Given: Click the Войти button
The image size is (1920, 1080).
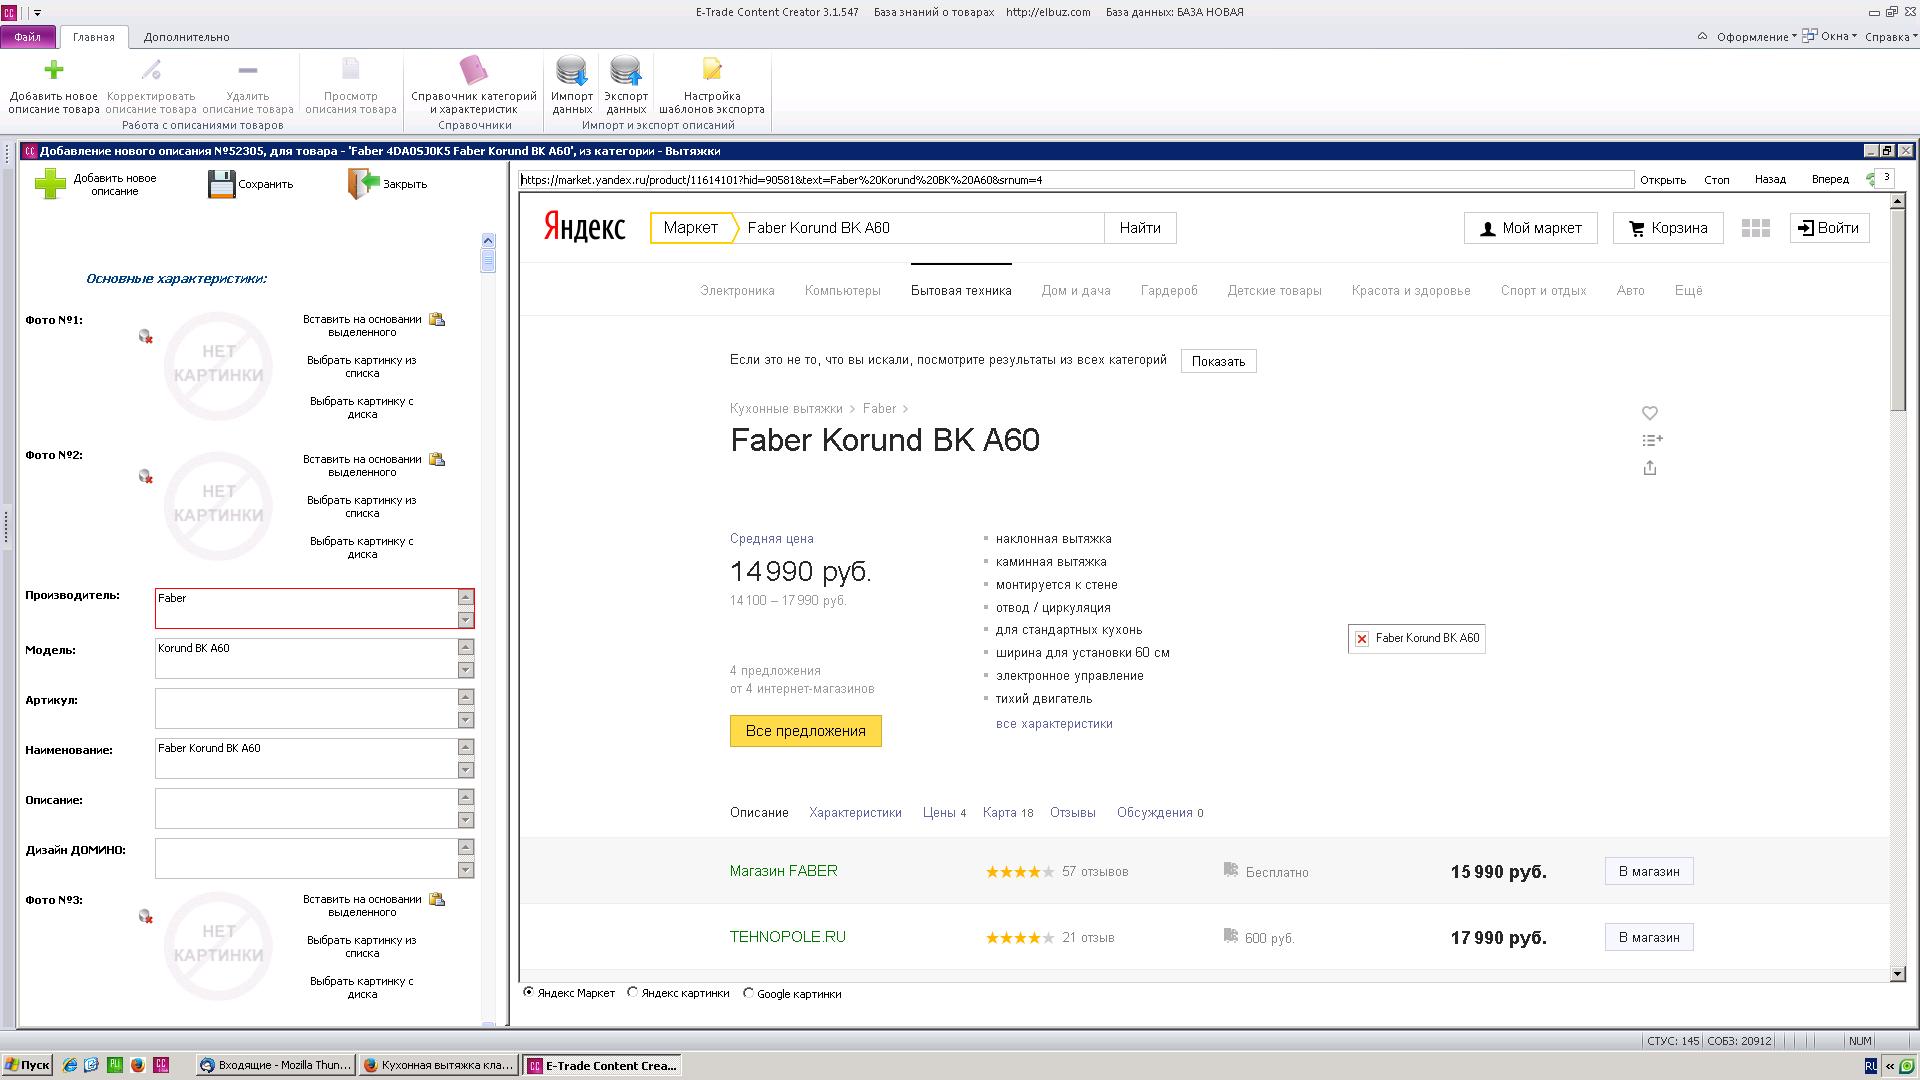Looking at the screenshot, I should [1829, 228].
